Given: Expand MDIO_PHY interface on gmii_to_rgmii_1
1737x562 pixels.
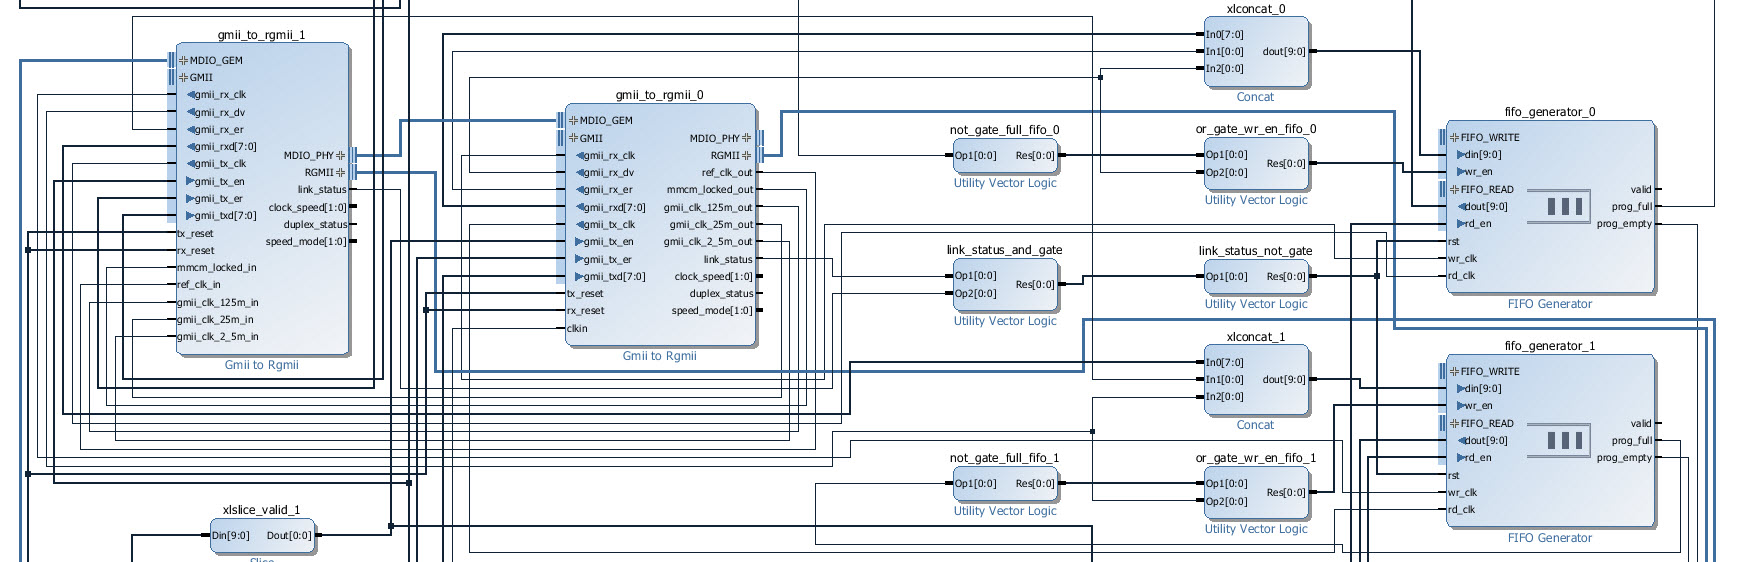Looking at the screenshot, I should (341, 155).
